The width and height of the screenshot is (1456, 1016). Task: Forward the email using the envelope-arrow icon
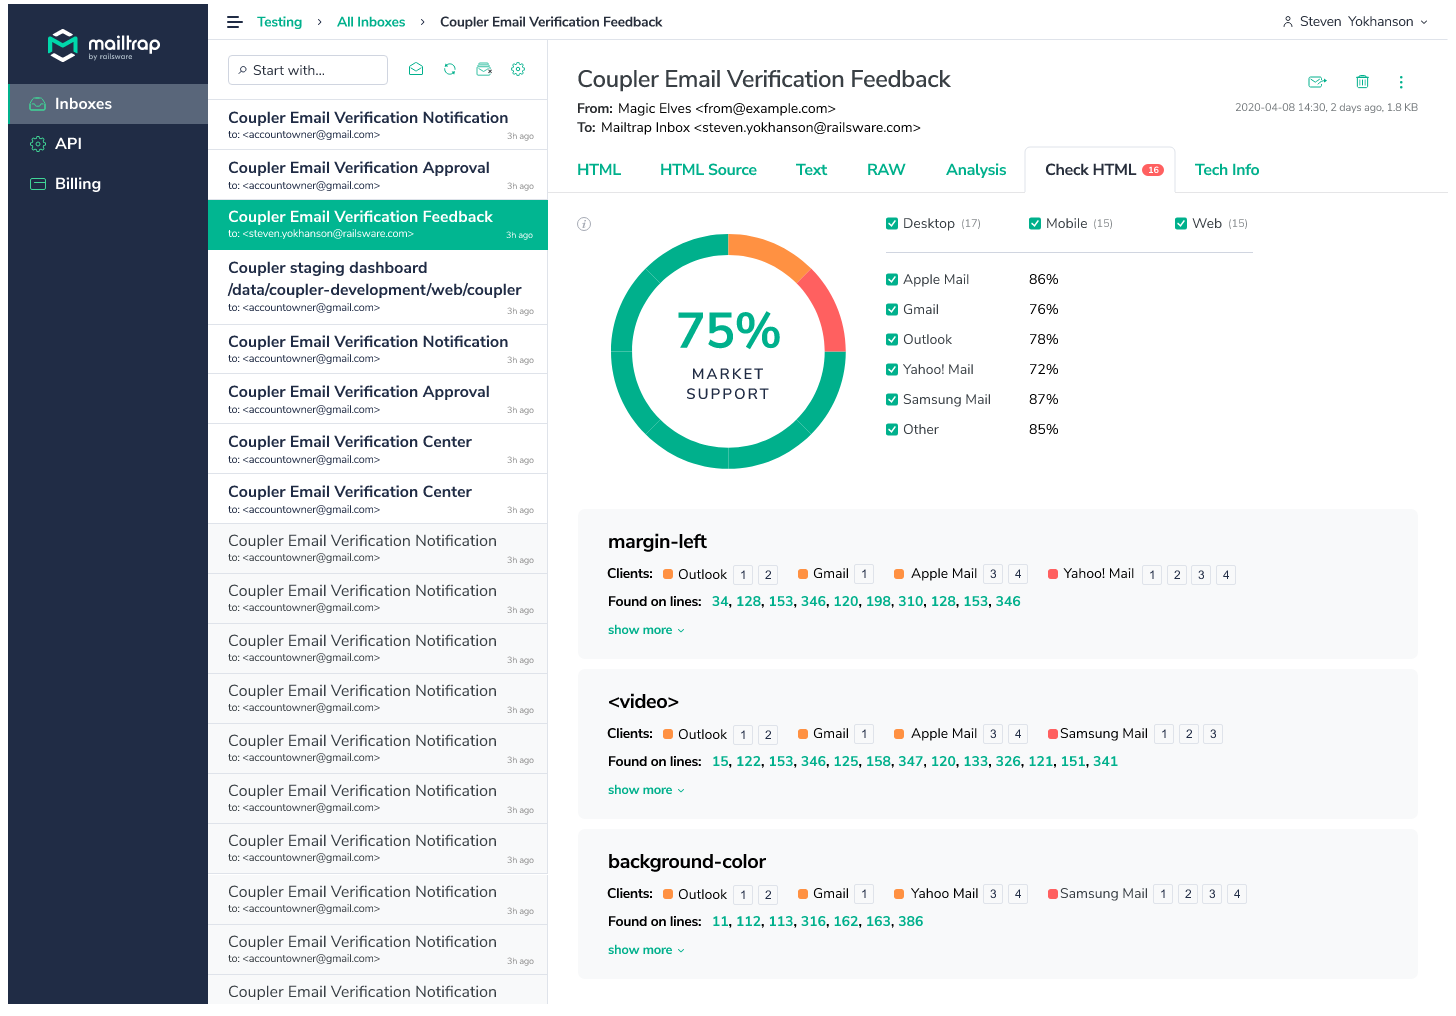[1317, 82]
